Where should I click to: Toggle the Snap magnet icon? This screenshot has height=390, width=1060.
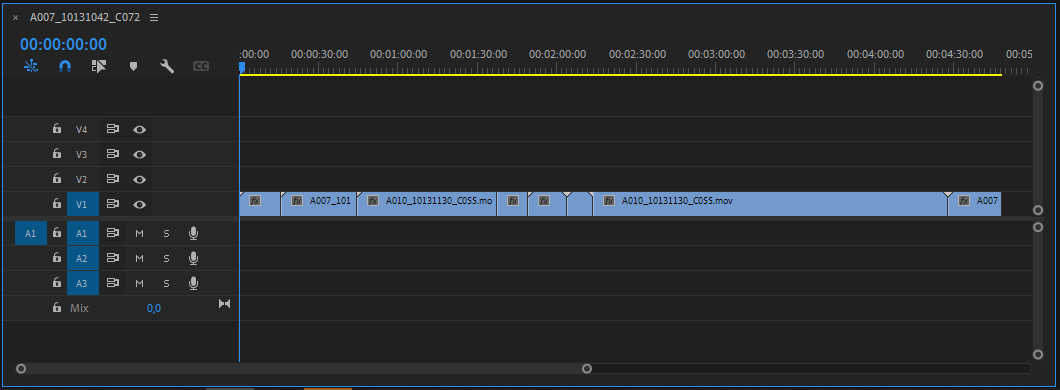coord(65,66)
